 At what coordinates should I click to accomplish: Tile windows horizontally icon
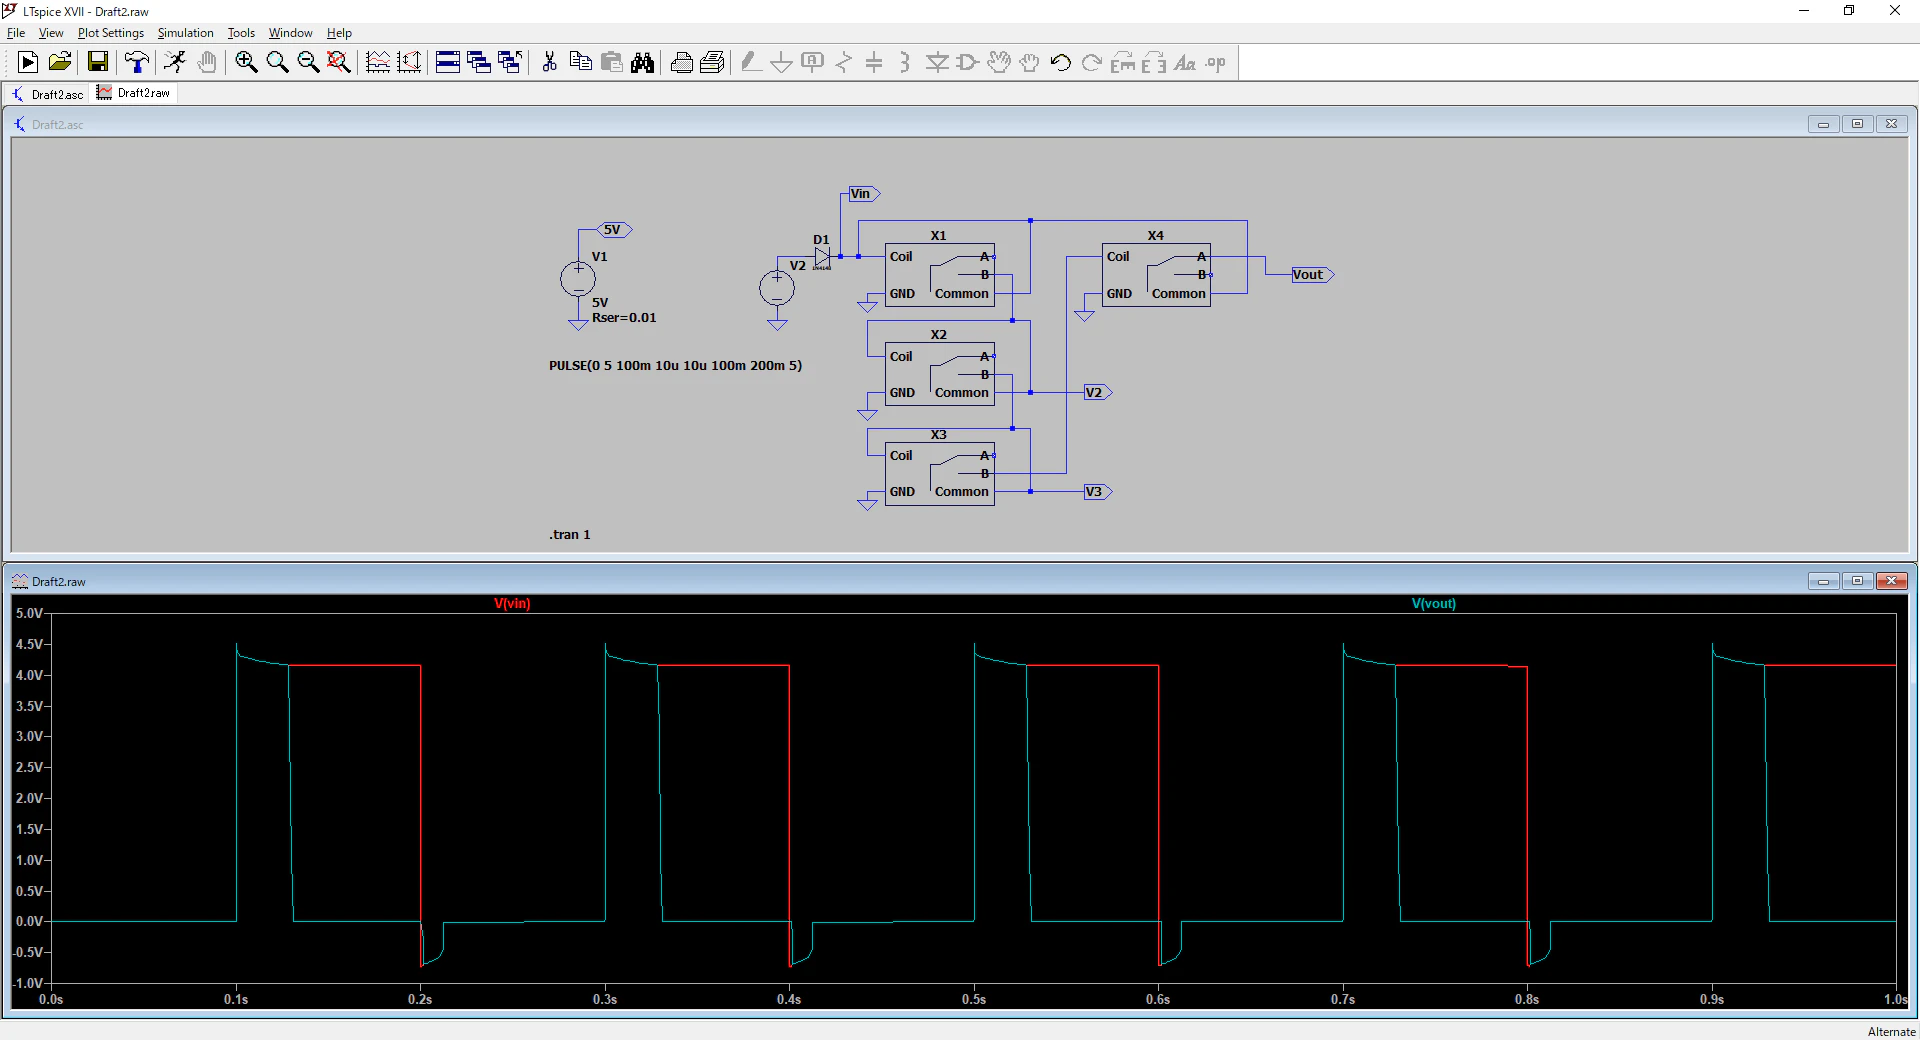[x=448, y=63]
